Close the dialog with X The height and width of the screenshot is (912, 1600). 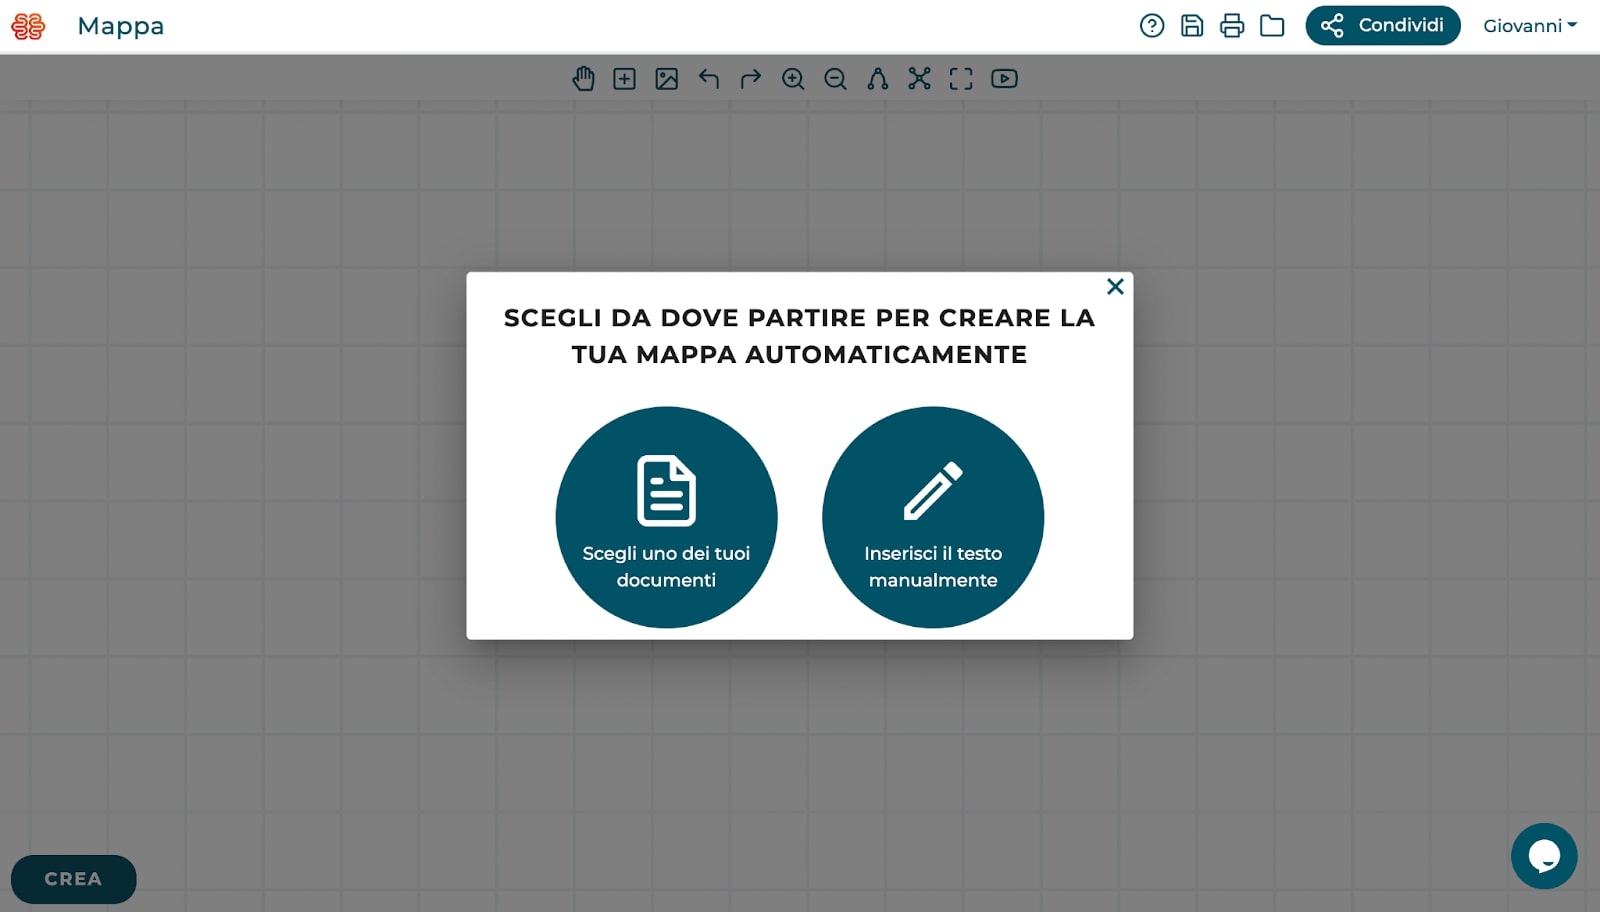coord(1115,287)
